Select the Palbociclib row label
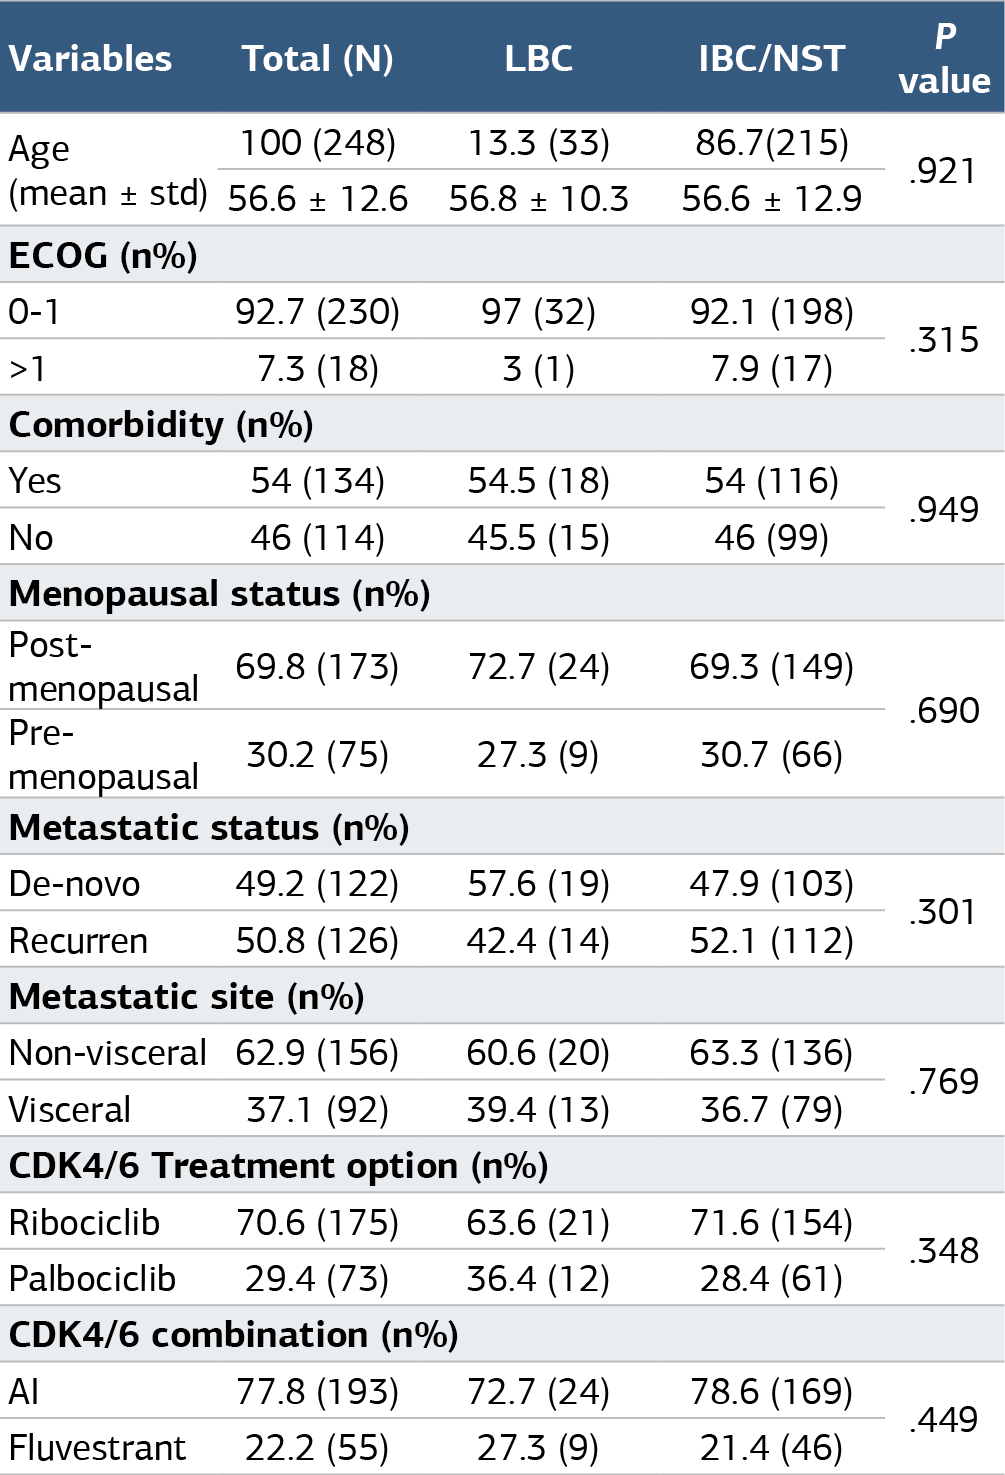The image size is (1005, 1475). pos(92,1278)
